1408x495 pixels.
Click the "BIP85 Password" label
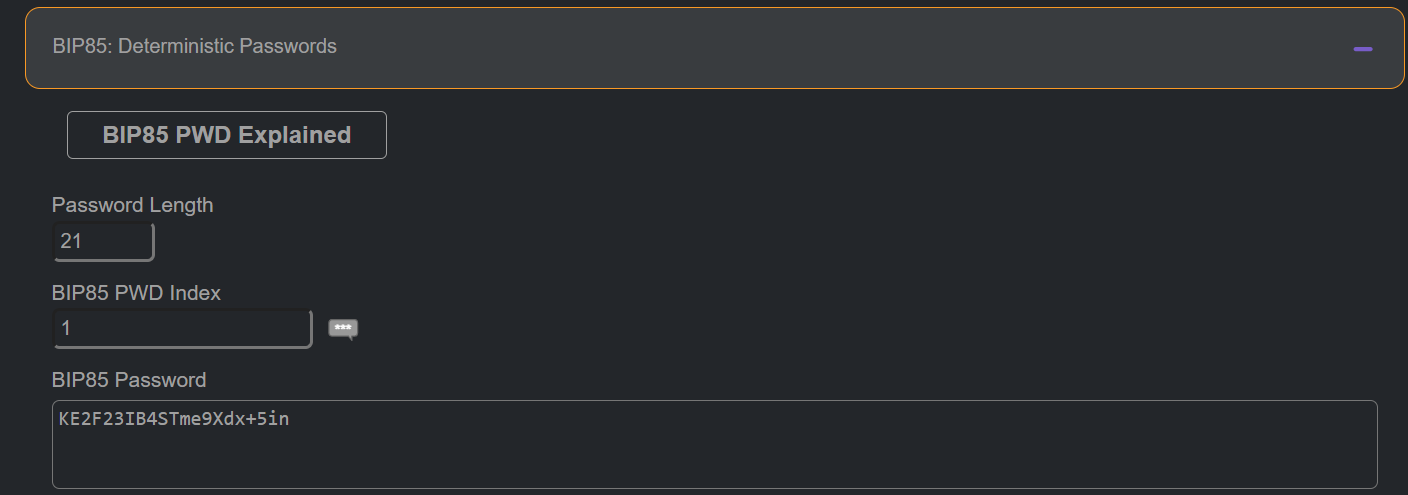129,380
